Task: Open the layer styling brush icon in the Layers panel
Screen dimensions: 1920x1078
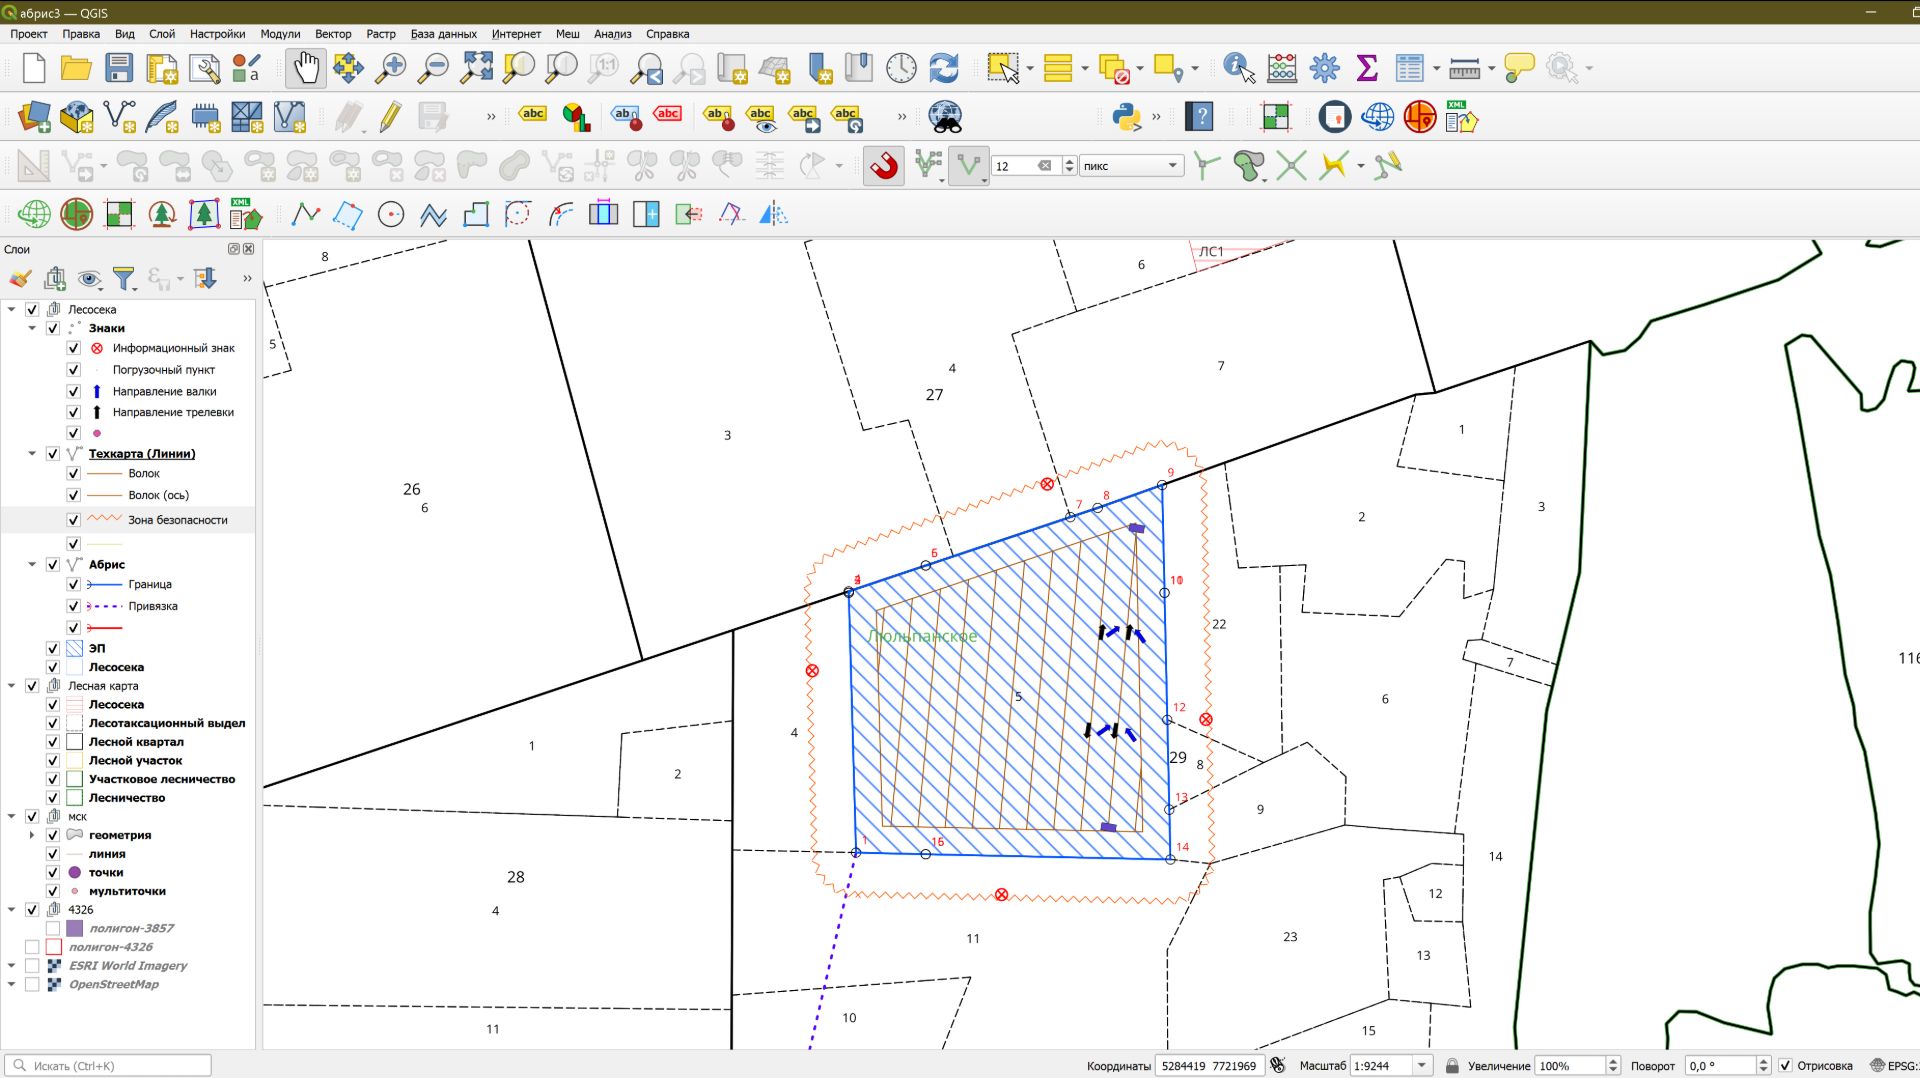Action: [x=20, y=278]
